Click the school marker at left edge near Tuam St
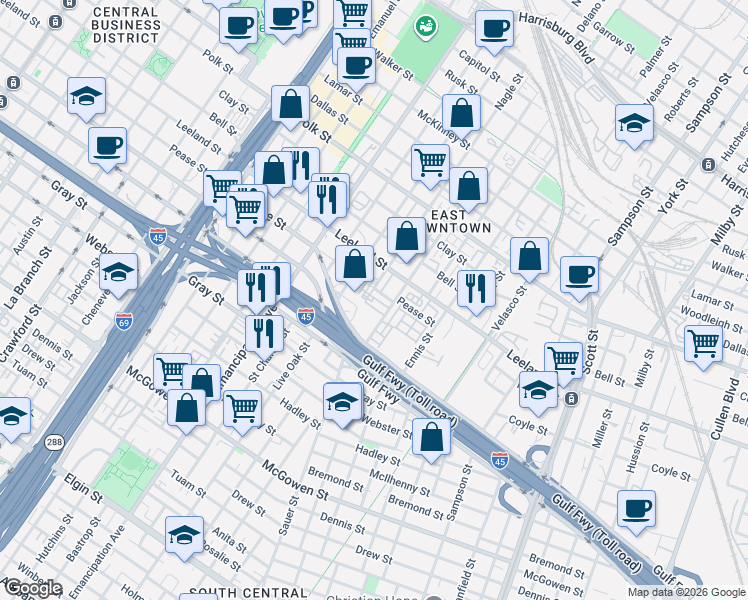Screen dimensions: 748x600 12,418
